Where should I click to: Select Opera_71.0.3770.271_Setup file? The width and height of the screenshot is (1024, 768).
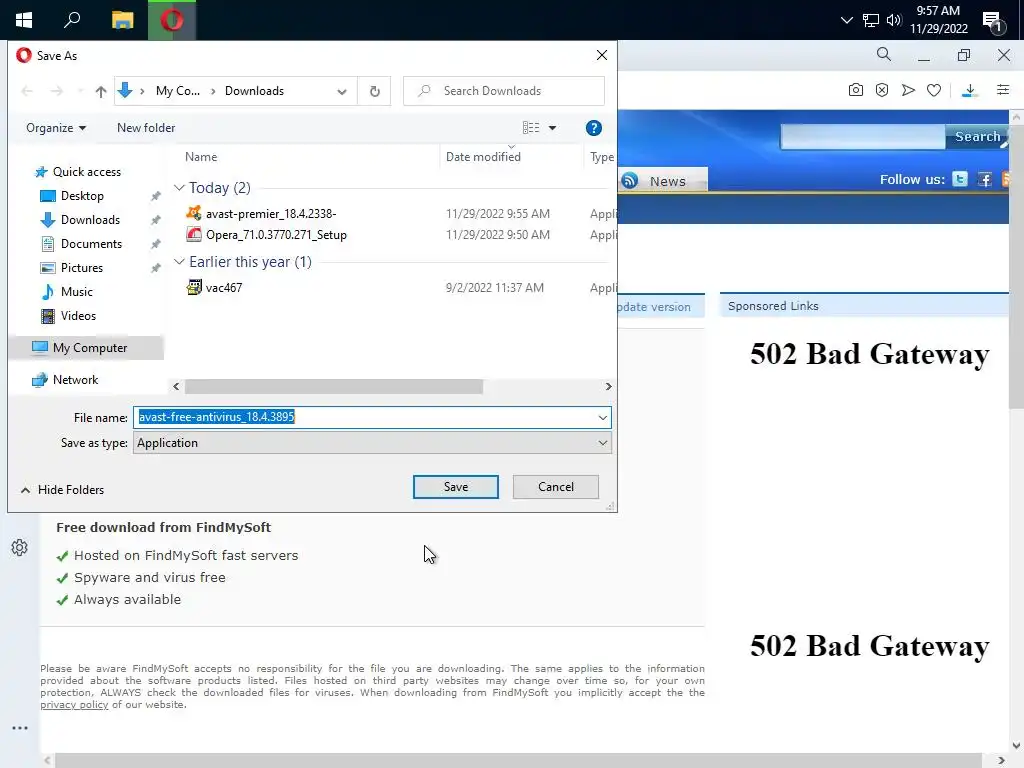[x=276, y=234]
